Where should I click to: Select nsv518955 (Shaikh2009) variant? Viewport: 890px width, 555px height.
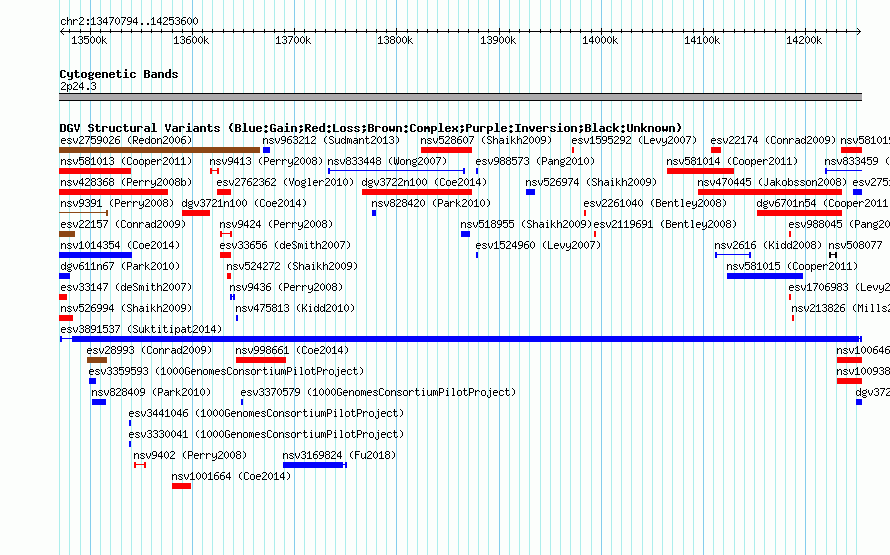(526, 224)
